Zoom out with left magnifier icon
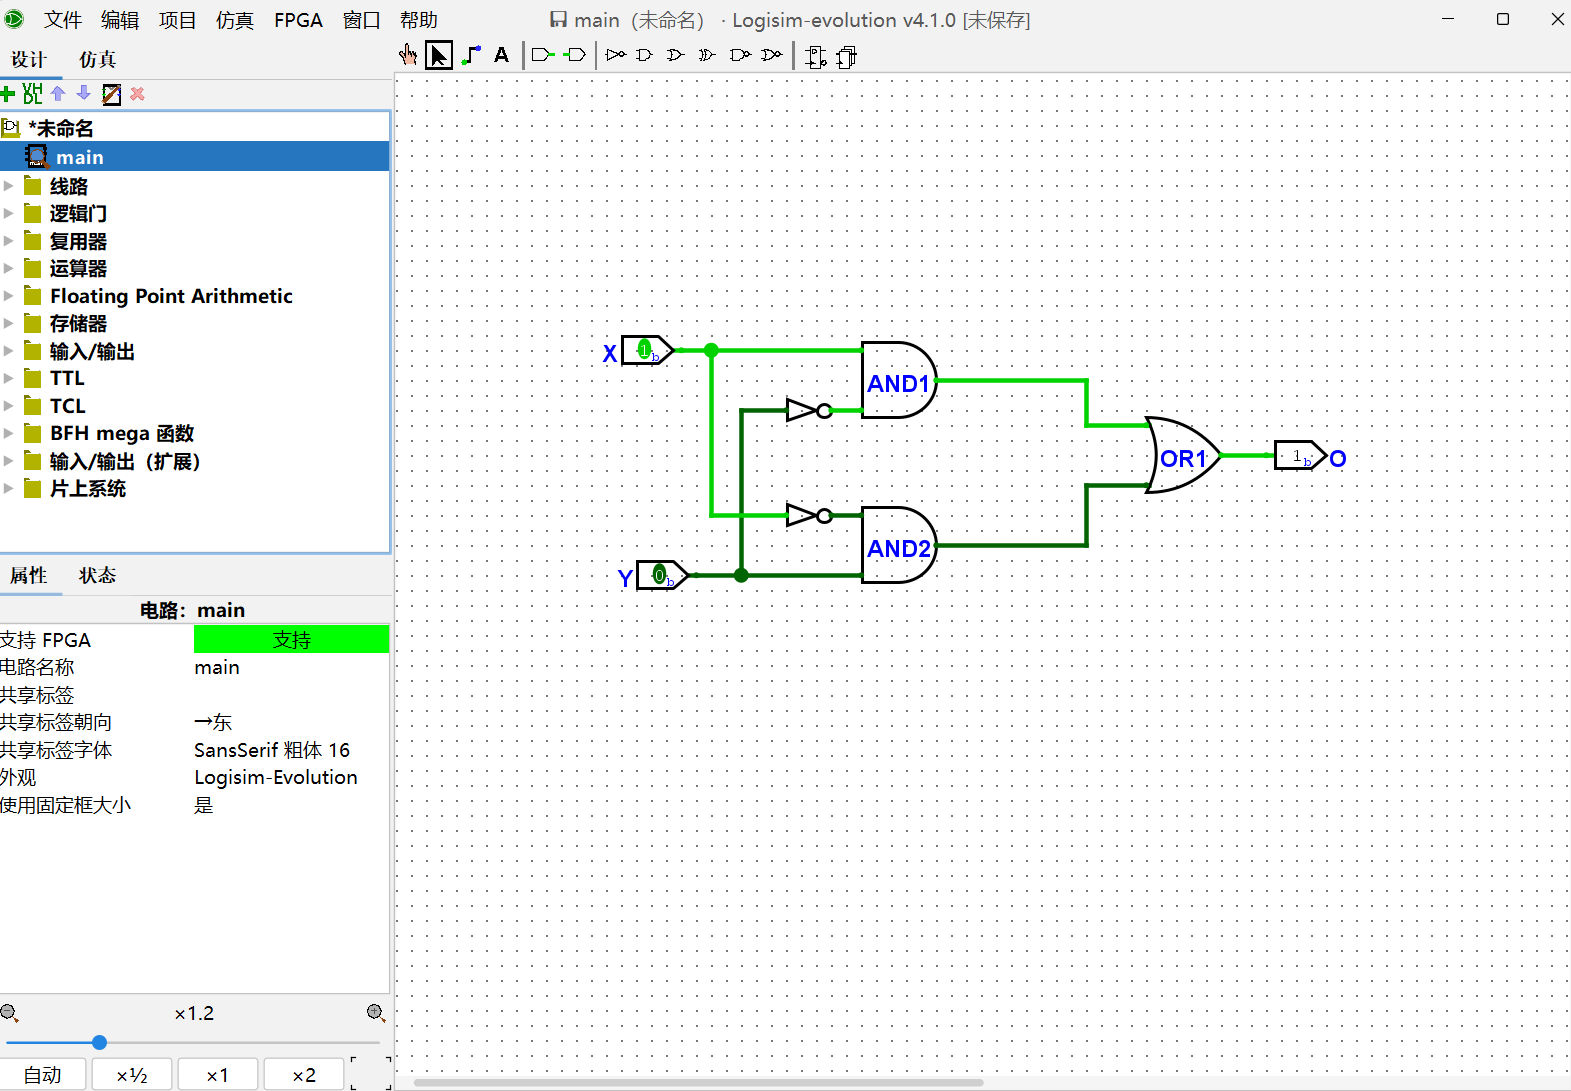Viewport: 1571px width, 1091px height. pyautogui.click(x=10, y=1013)
